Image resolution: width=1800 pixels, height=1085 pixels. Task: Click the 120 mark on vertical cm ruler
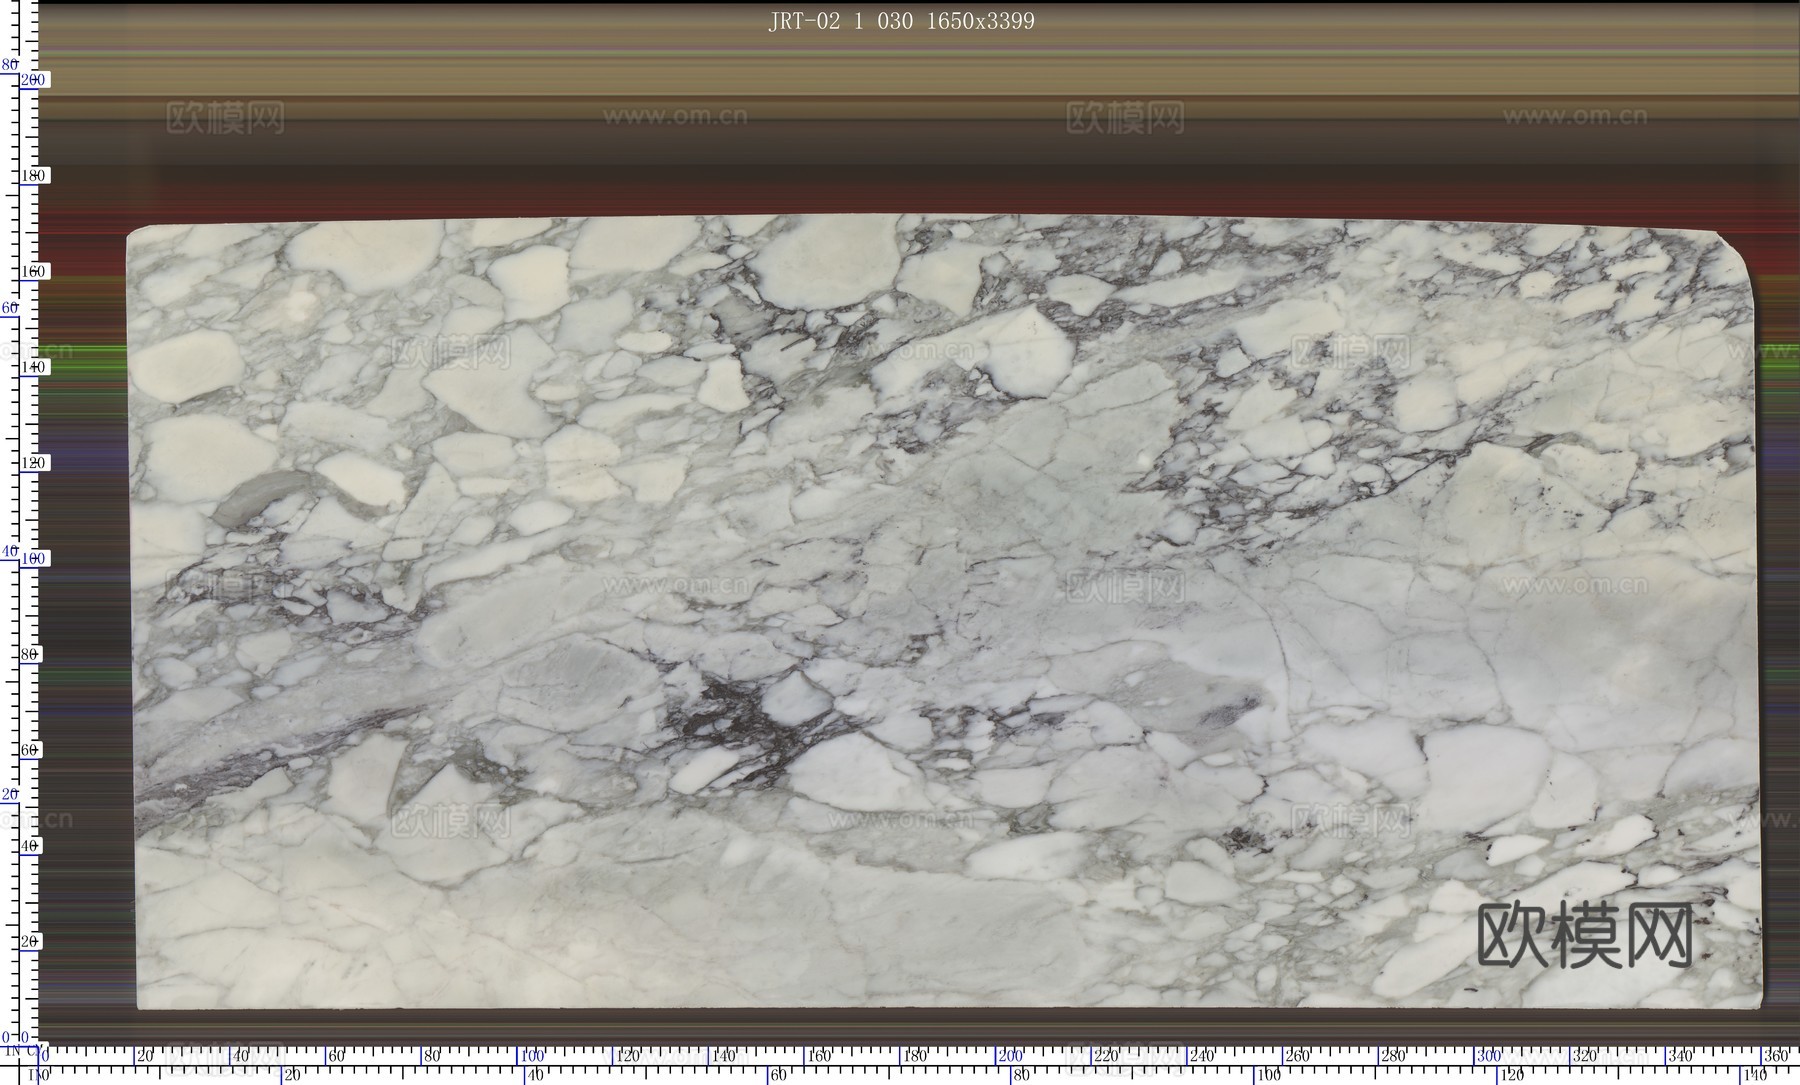[x=34, y=463]
